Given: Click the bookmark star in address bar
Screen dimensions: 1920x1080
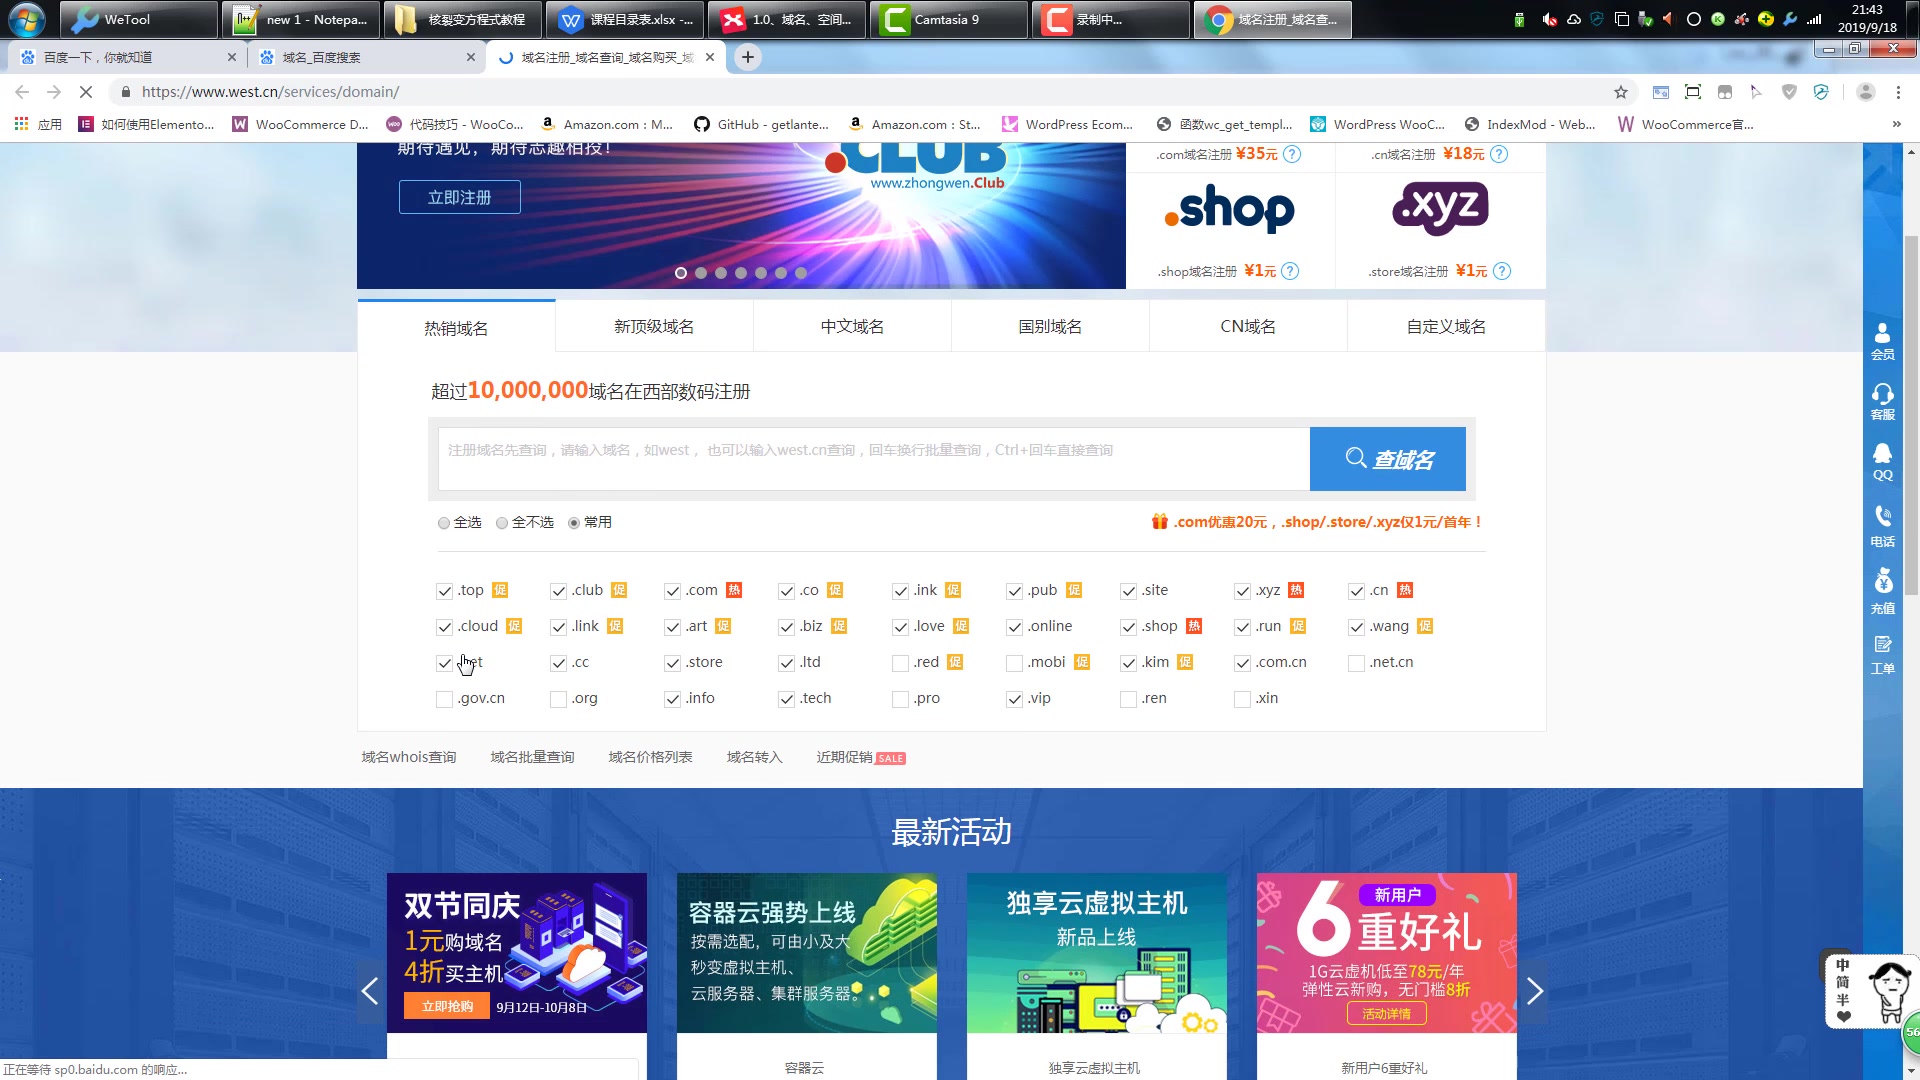Looking at the screenshot, I should coord(1619,91).
